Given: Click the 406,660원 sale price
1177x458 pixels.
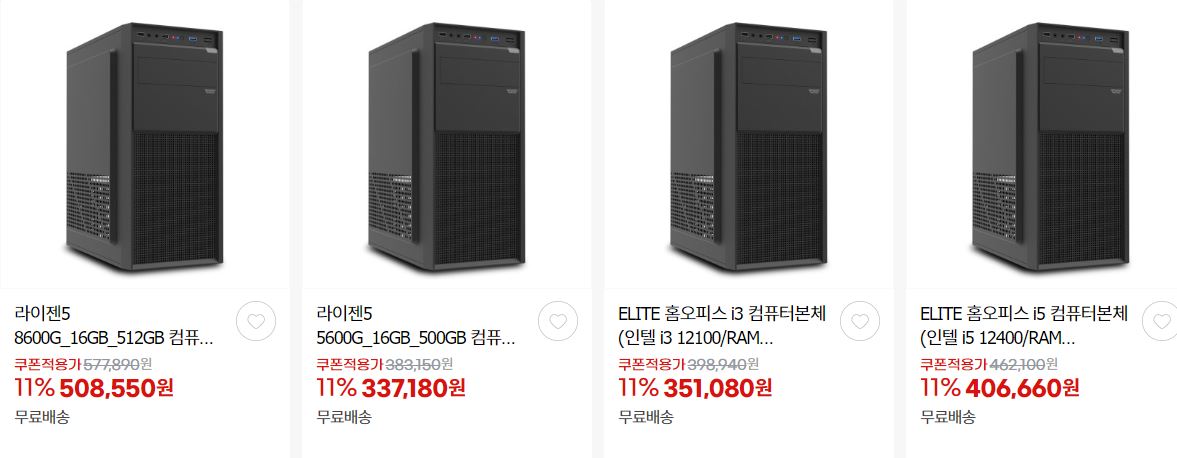Looking at the screenshot, I should (x=1022, y=388).
